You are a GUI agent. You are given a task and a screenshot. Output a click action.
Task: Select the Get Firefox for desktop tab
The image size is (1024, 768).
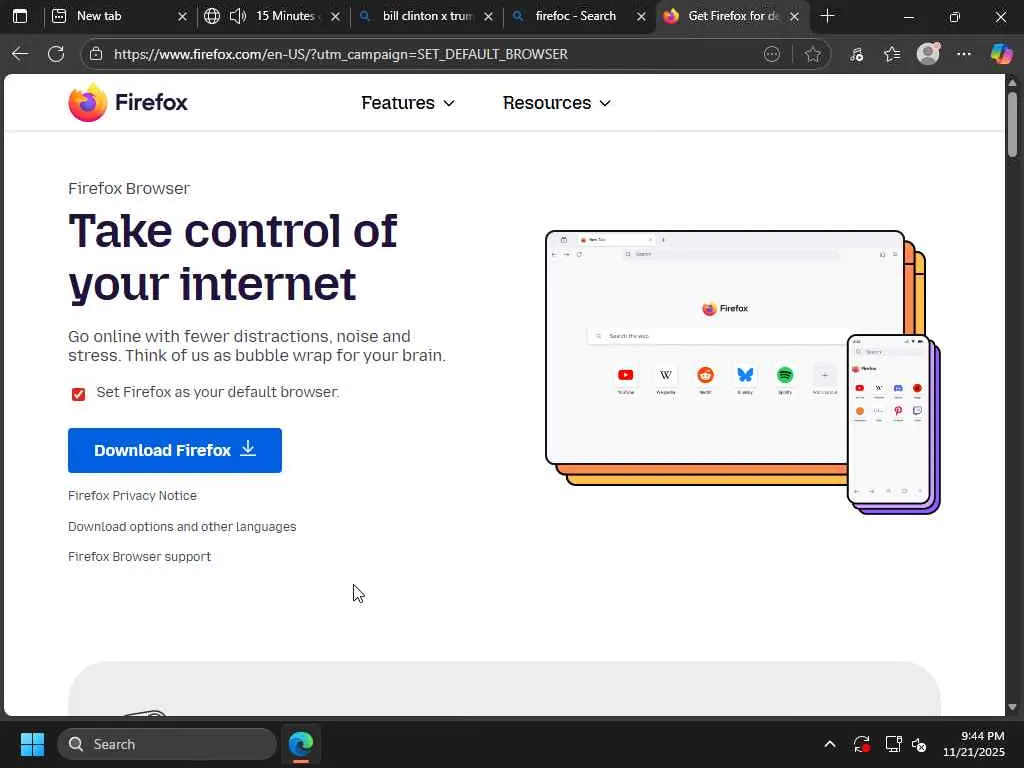733,16
